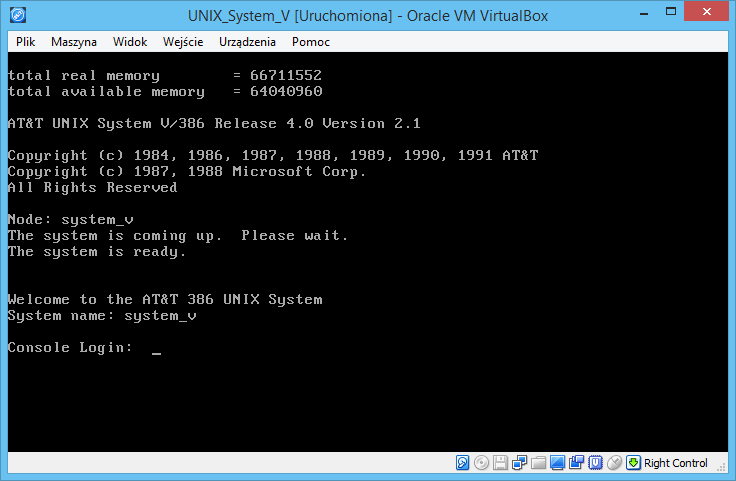Click the floppy disk status icon
Screen dimensions: 736x481
point(500,463)
